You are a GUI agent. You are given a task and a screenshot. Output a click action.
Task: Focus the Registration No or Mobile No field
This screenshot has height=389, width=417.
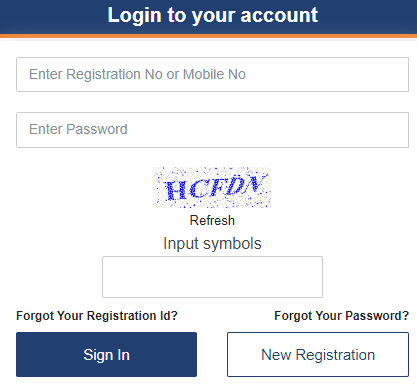click(212, 74)
